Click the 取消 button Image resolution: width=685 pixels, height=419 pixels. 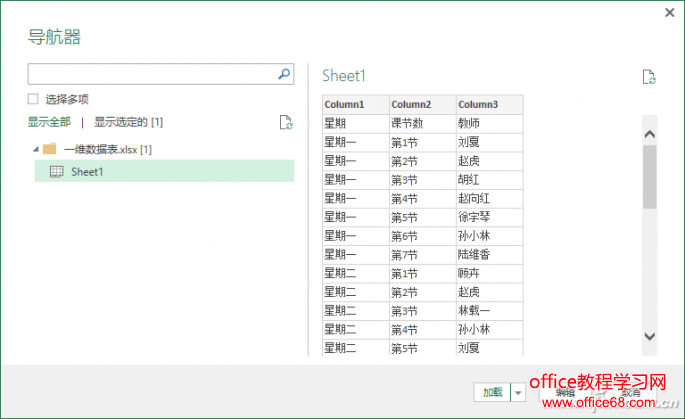630,393
